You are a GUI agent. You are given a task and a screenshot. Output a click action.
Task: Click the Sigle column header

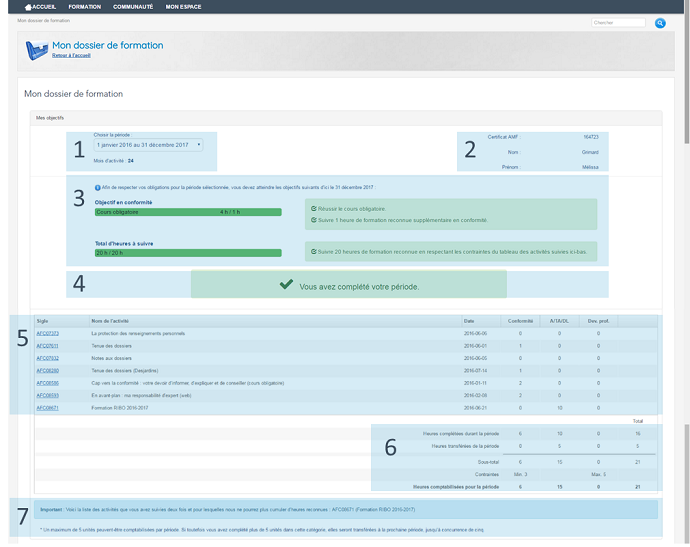(42, 321)
